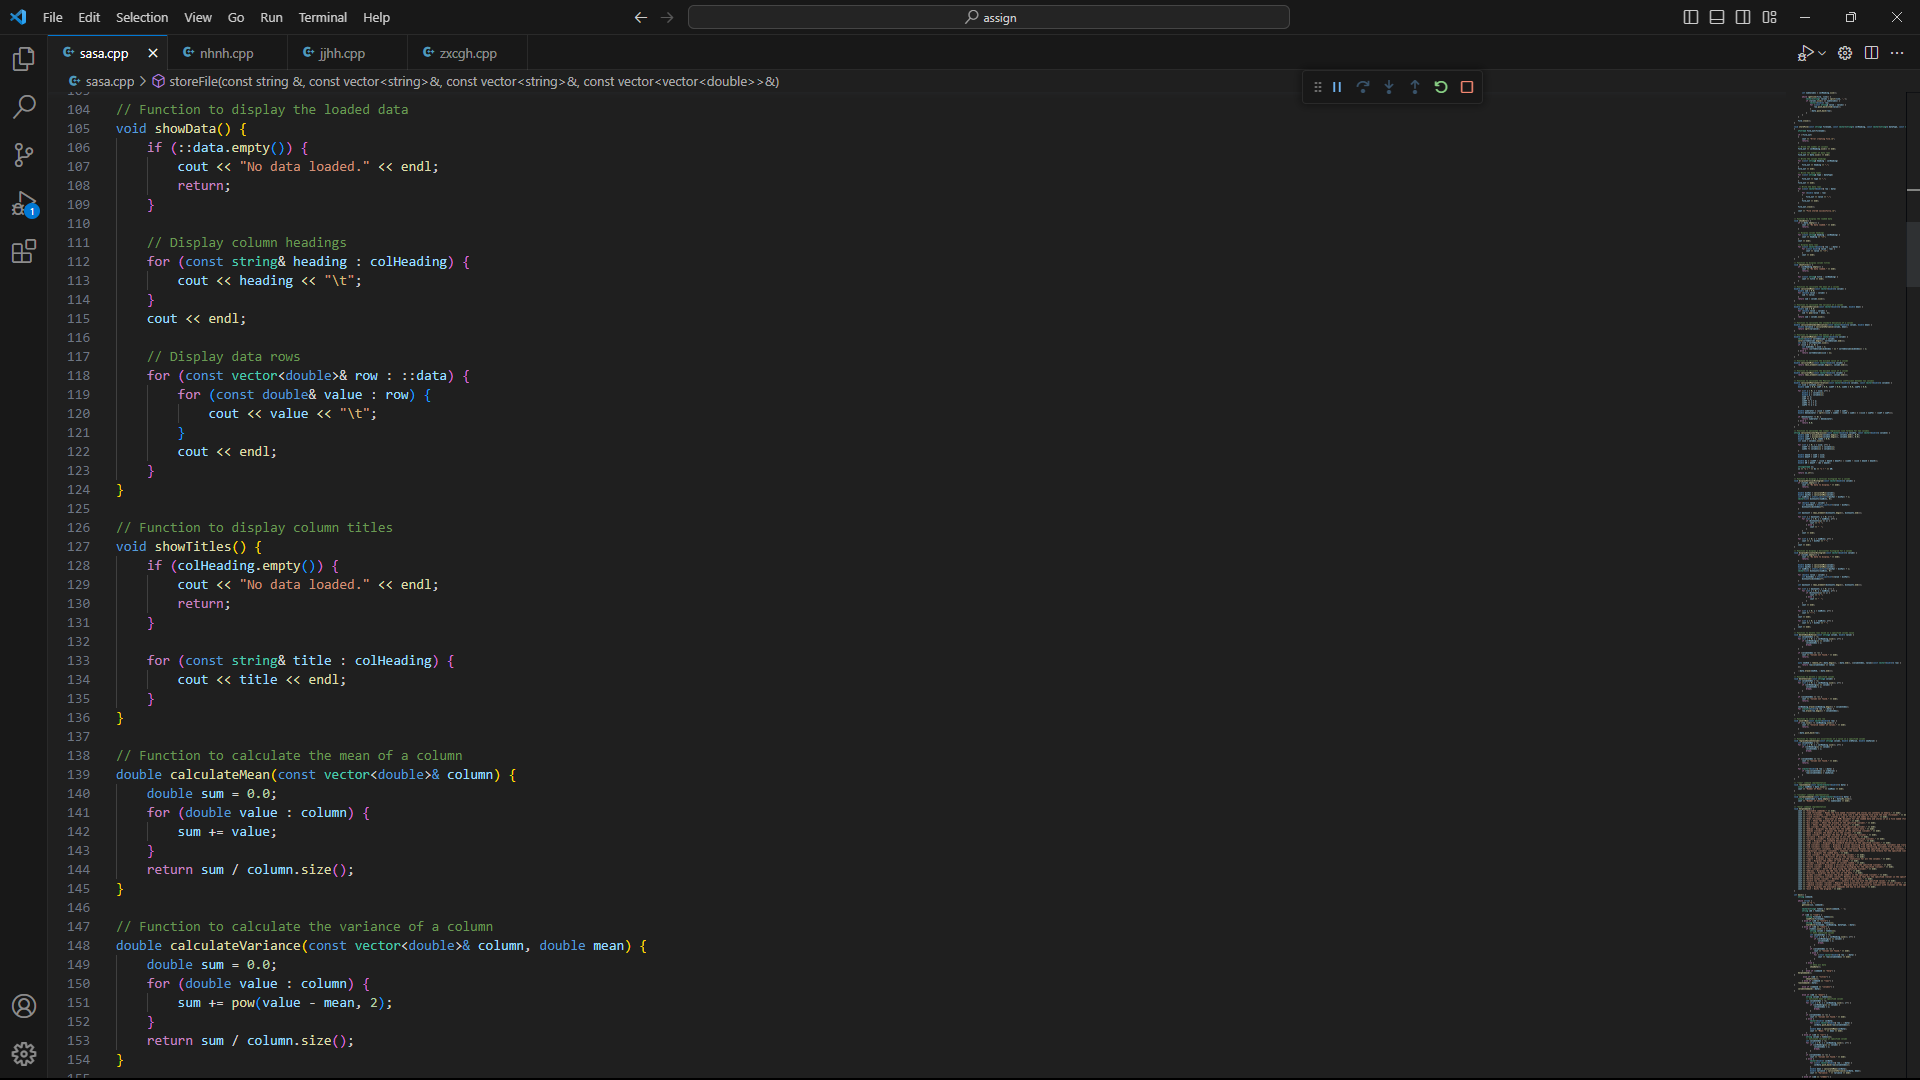Step Over in the debug toolbar
Viewport: 1920px width, 1080px height.
tap(1363, 87)
